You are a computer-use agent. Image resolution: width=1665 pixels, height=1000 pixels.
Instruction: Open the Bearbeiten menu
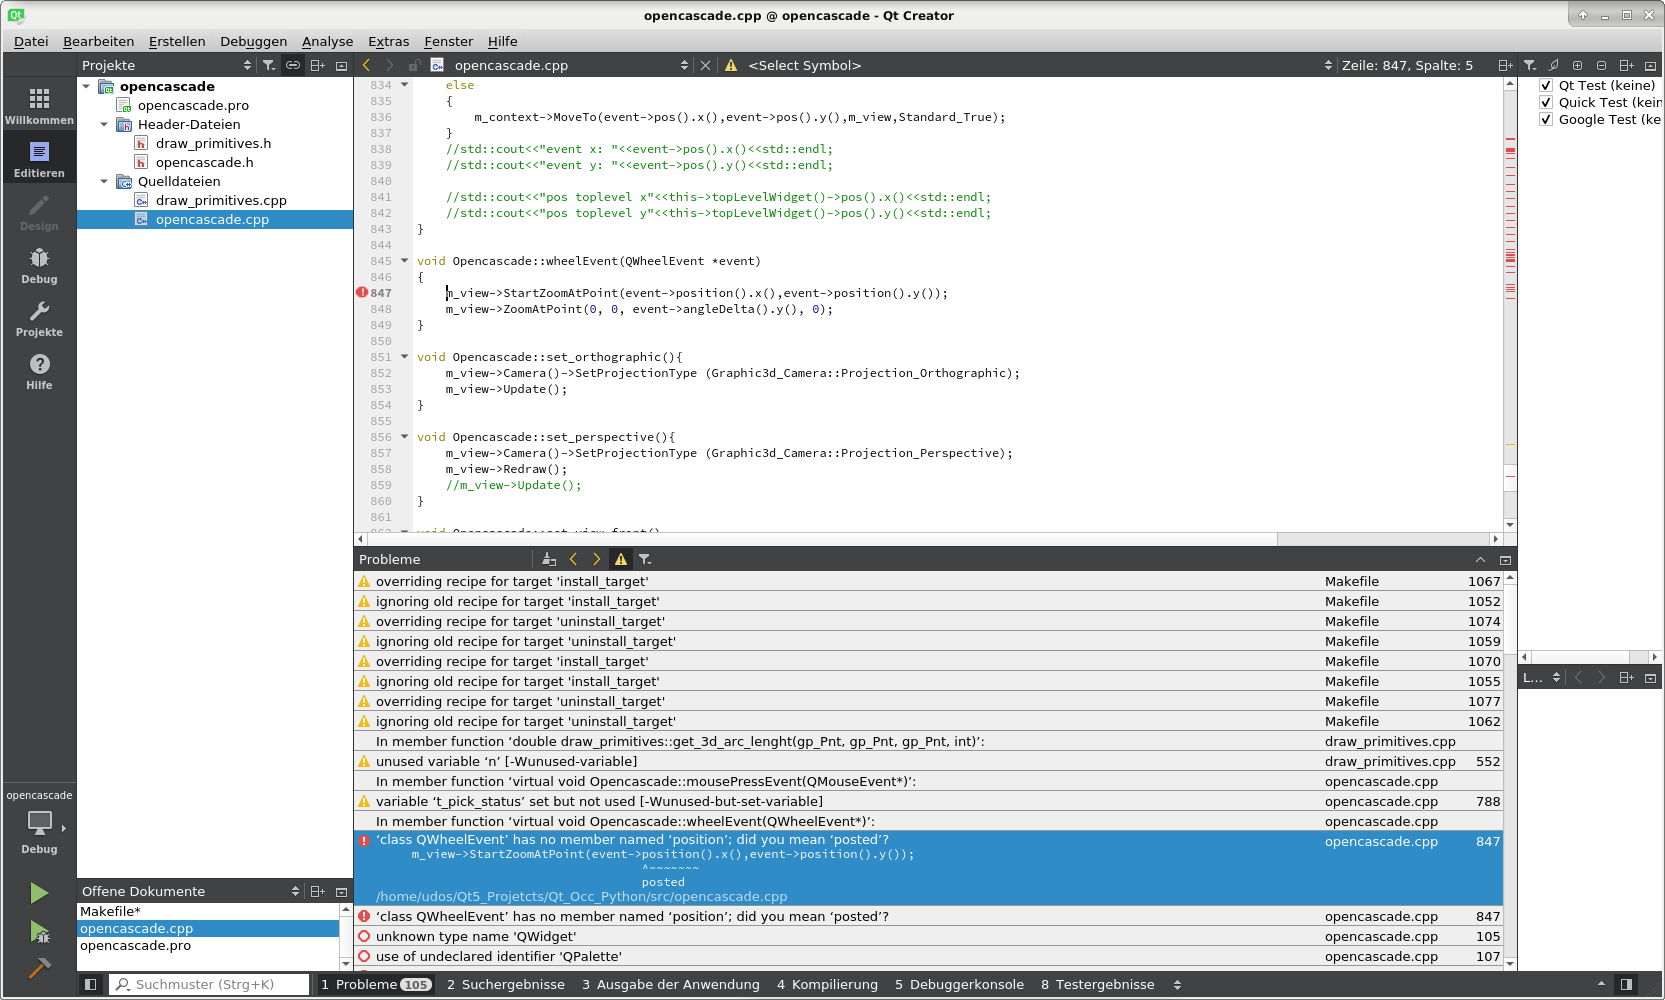click(98, 41)
